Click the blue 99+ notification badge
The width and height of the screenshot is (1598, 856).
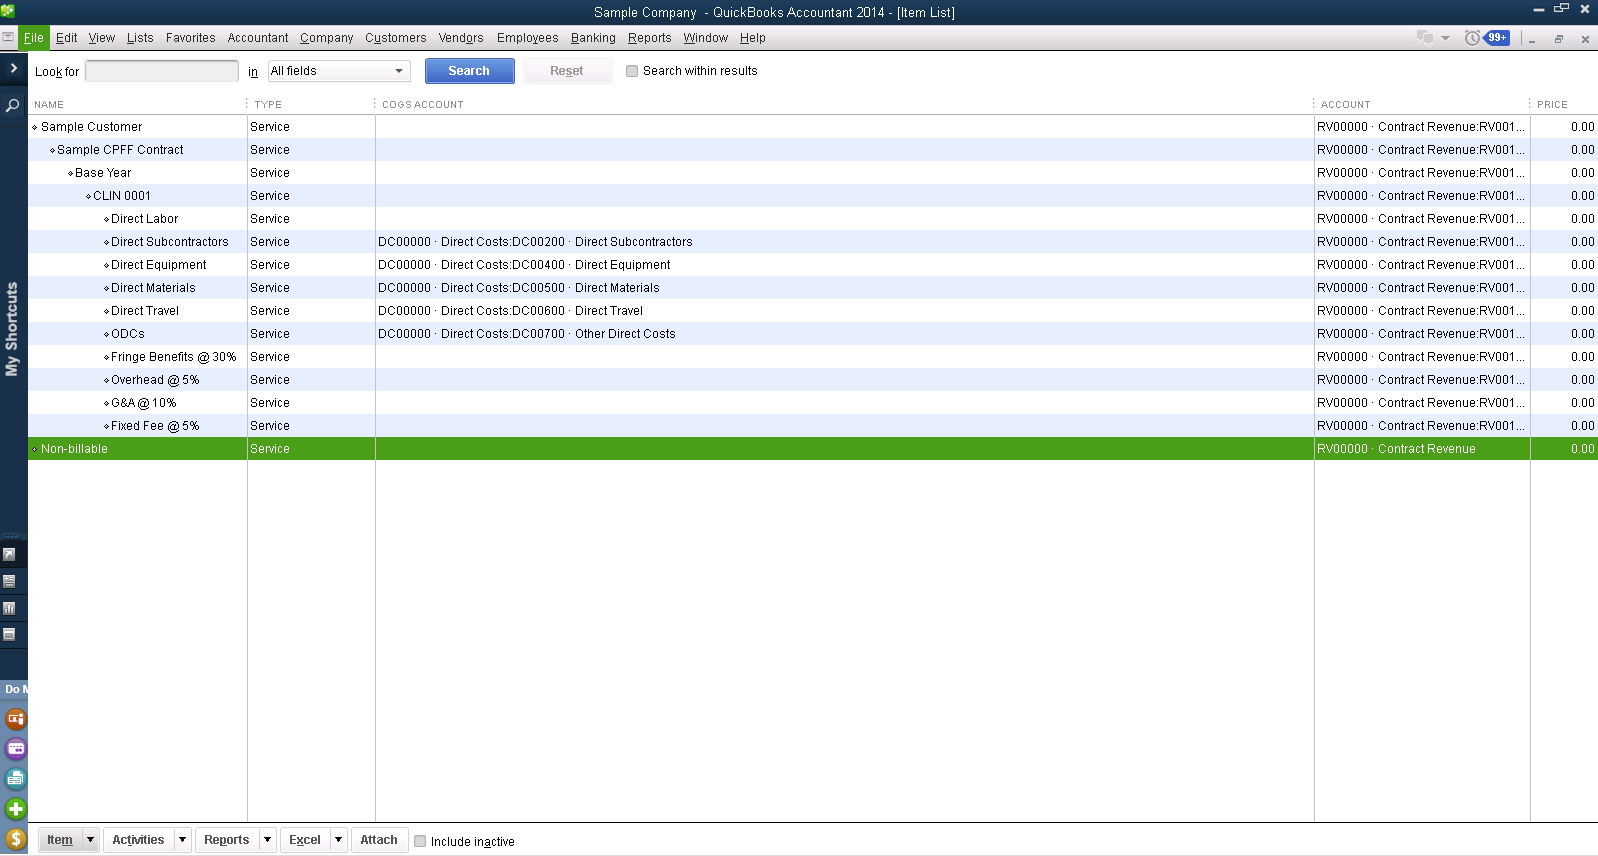point(1497,38)
